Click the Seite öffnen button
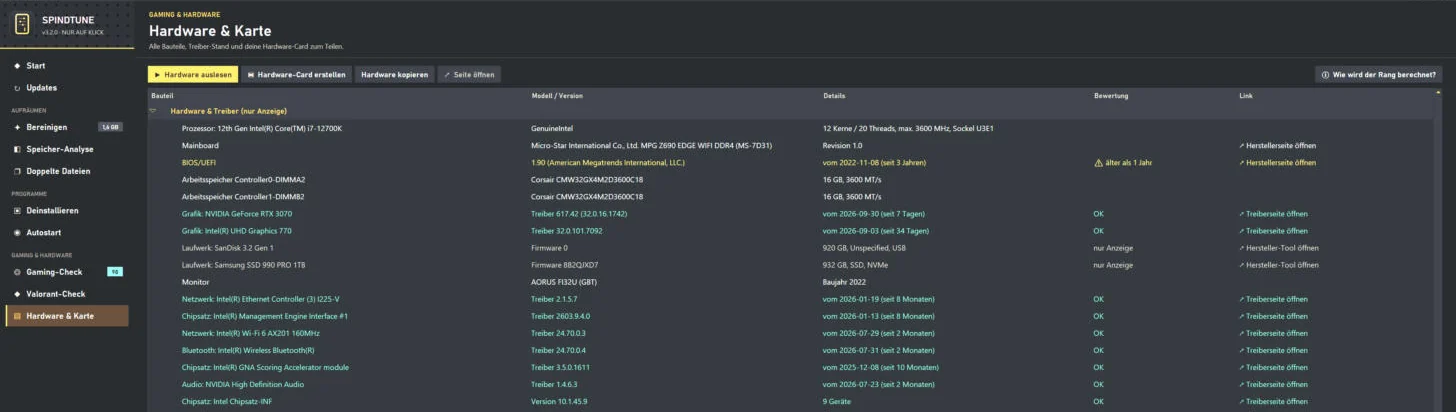This screenshot has height=412, width=1456. [x=469, y=75]
